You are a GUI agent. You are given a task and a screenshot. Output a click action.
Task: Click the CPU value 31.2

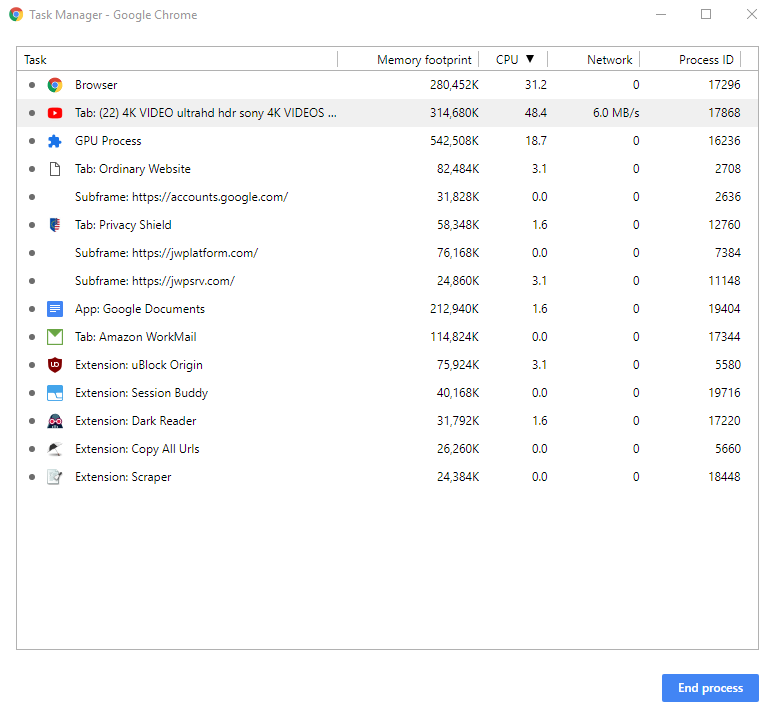[536, 85]
